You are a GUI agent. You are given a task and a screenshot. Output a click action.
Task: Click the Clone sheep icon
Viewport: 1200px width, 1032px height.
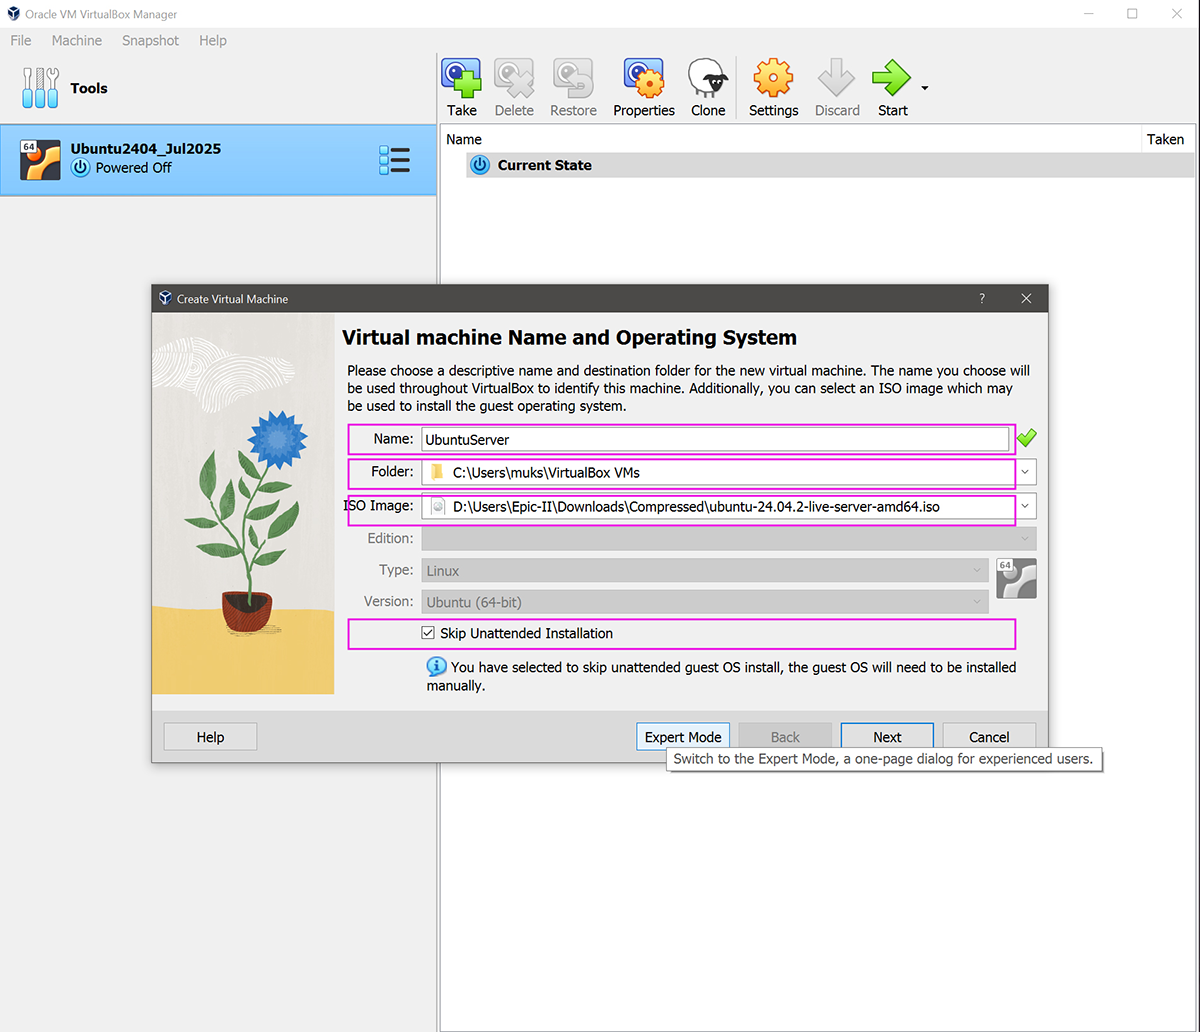pyautogui.click(x=708, y=78)
